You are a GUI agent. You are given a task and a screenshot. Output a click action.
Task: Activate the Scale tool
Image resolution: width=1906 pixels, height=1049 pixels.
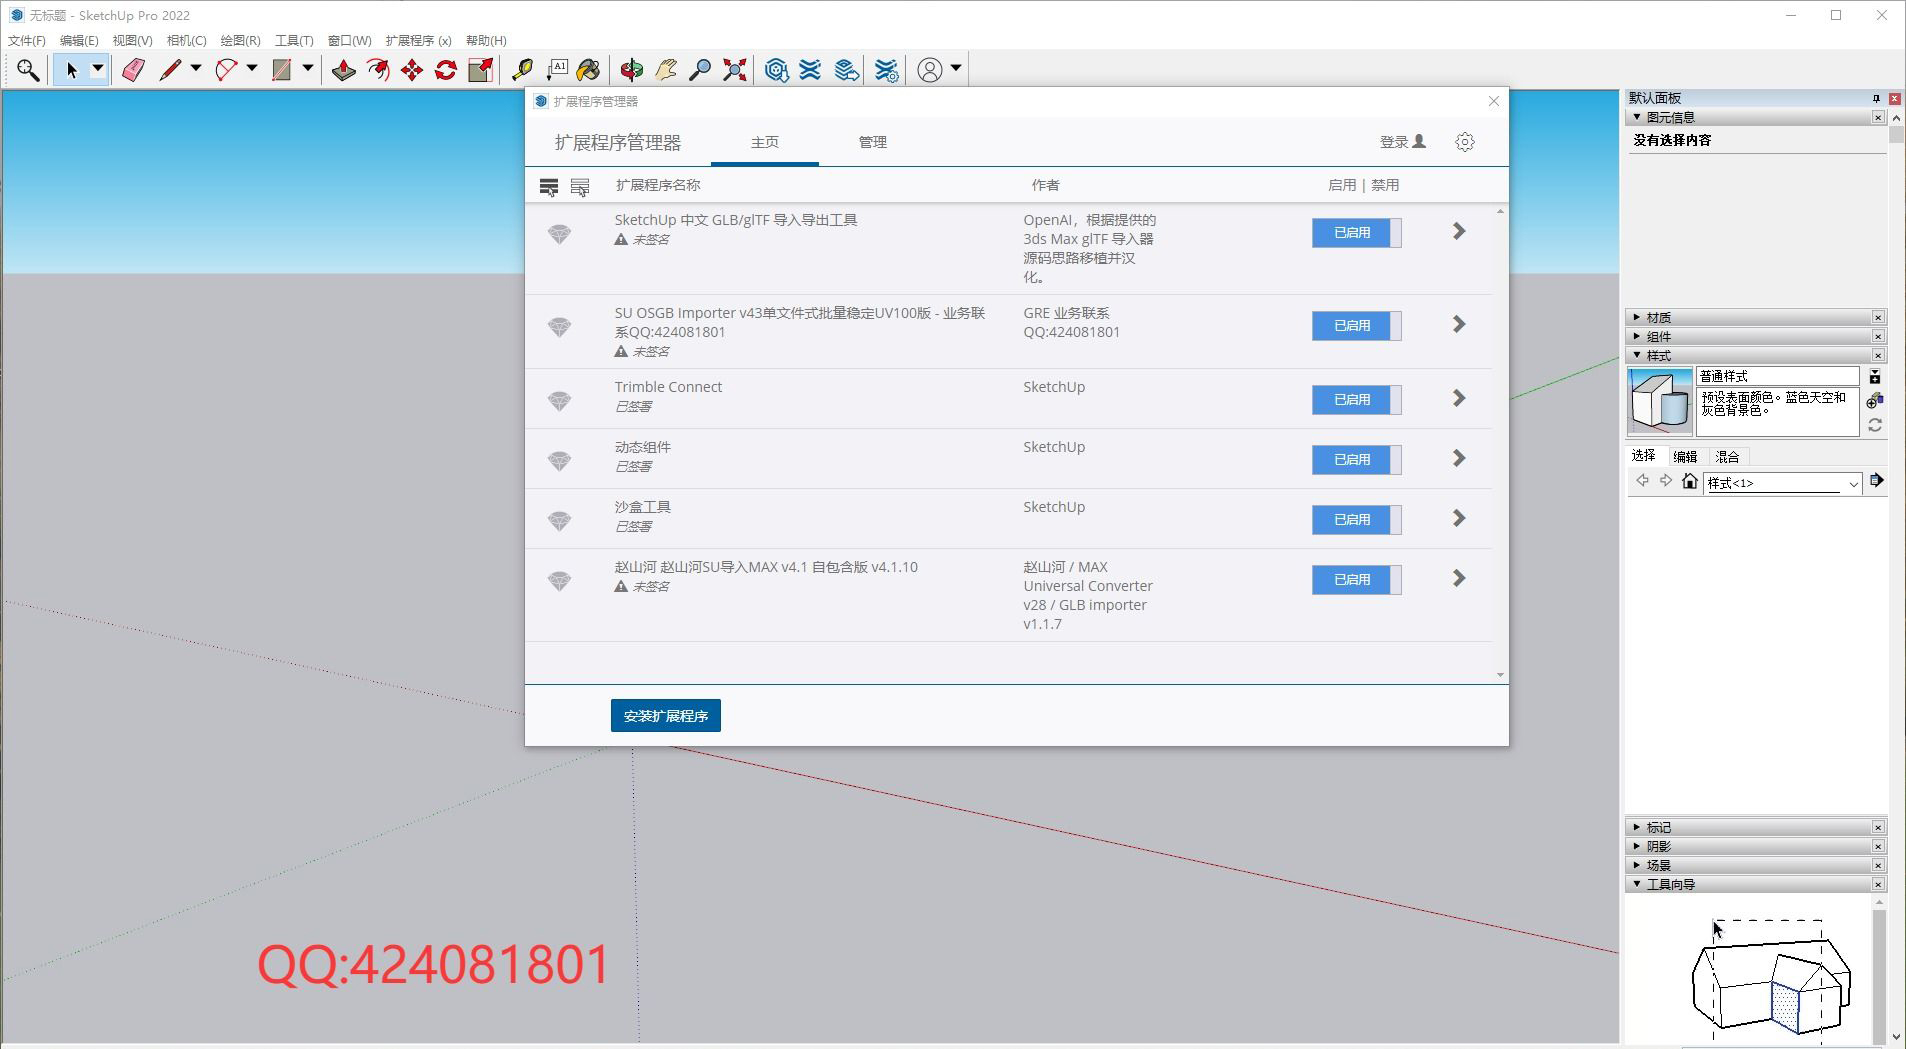[481, 70]
